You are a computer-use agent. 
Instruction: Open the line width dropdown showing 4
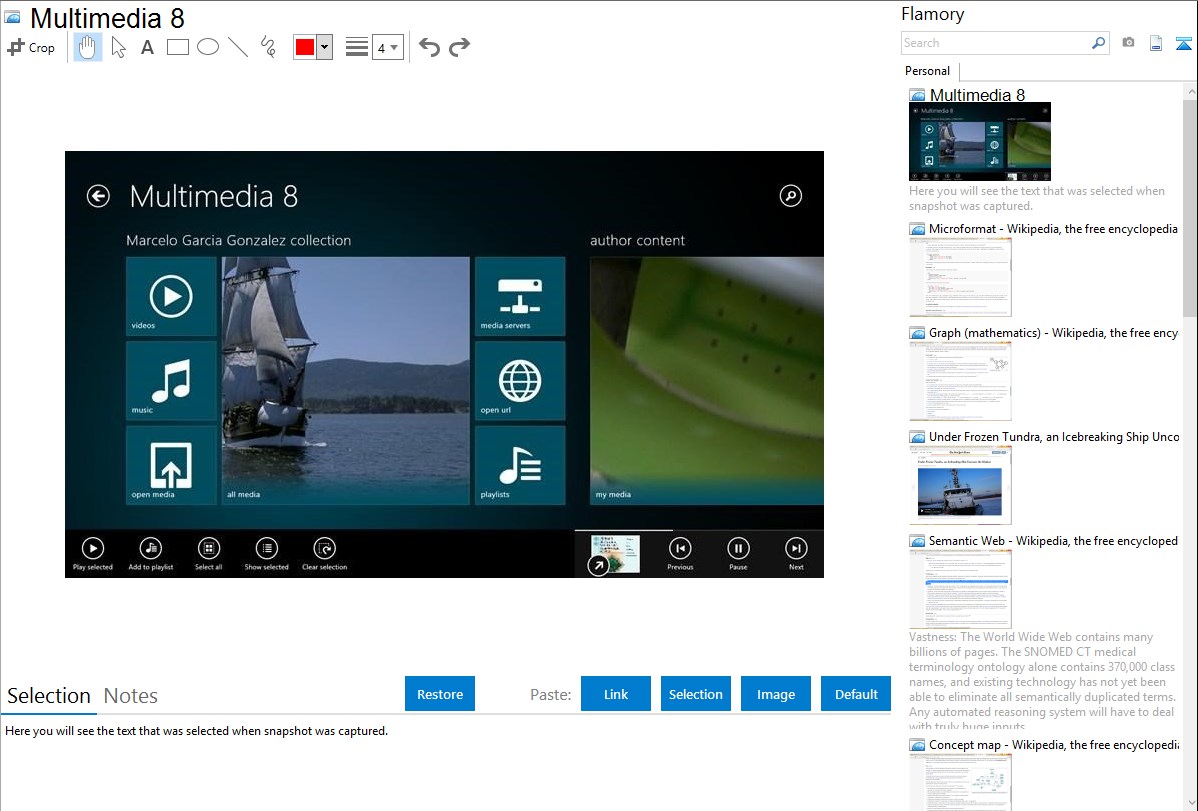pyautogui.click(x=388, y=47)
